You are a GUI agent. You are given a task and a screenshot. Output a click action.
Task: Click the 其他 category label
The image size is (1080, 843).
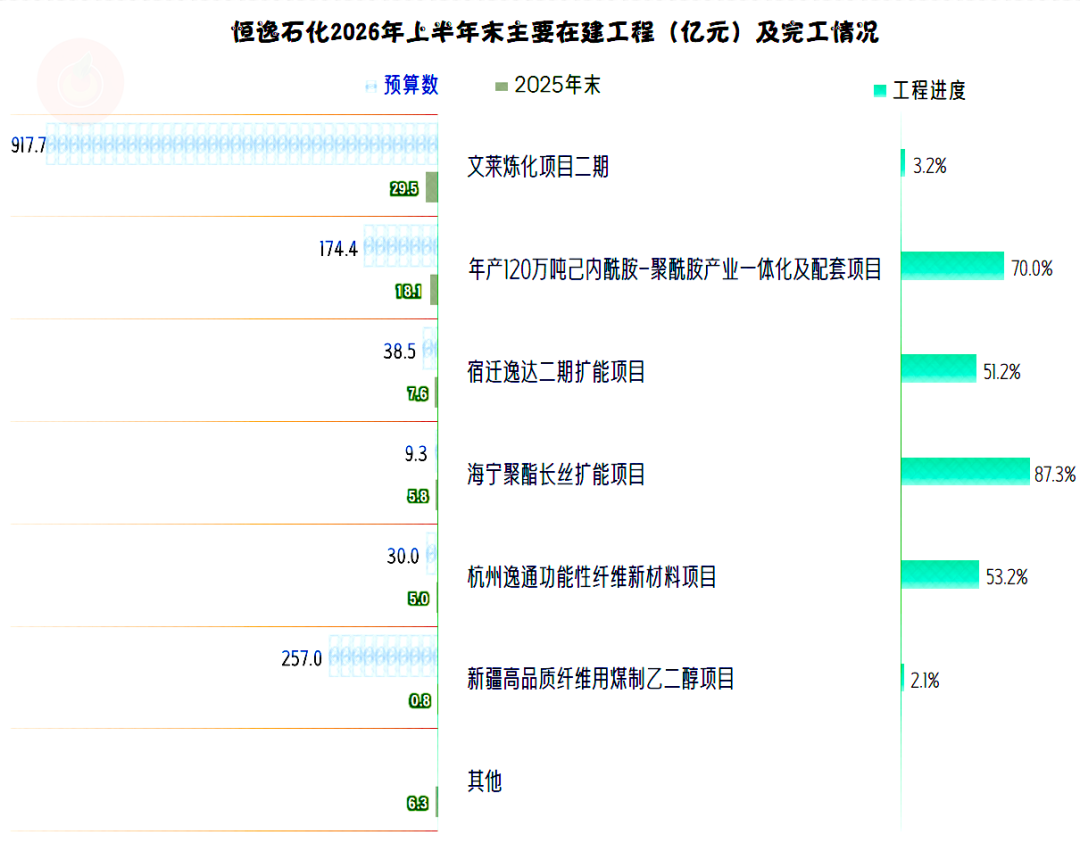485,781
